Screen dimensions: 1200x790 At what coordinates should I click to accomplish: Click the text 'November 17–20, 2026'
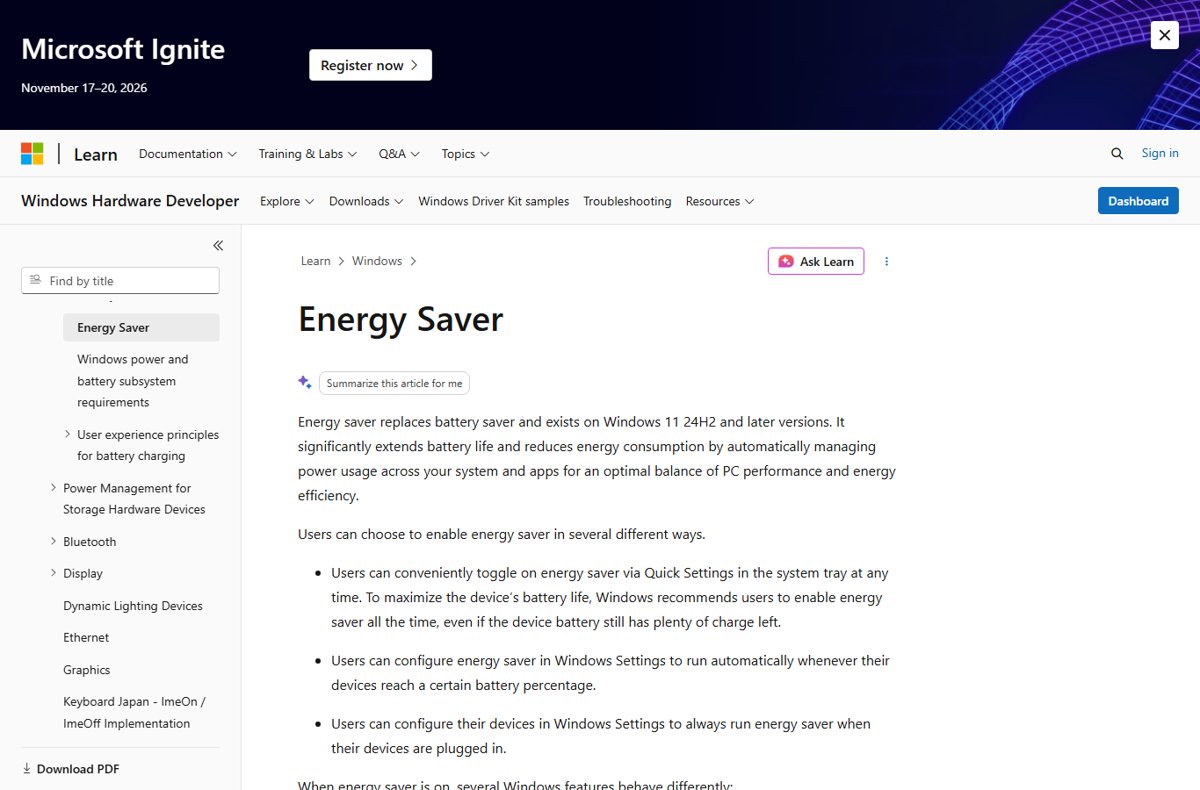[84, 88]
